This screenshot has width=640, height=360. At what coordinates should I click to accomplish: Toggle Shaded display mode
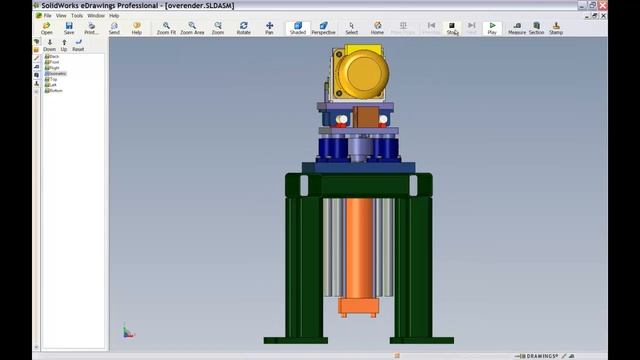click(x=298, y=28)
